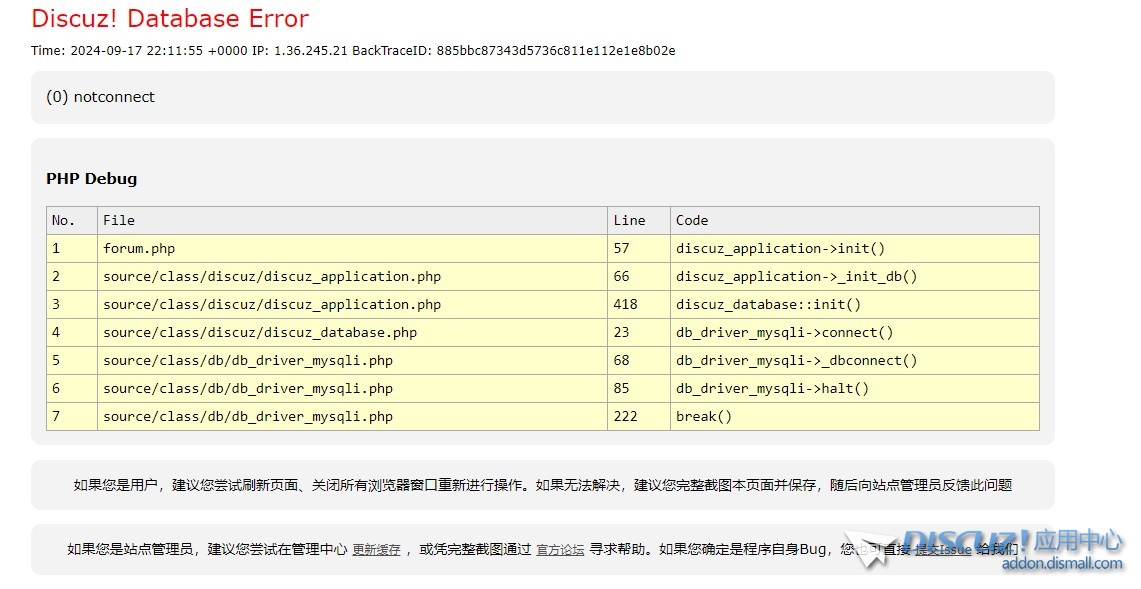The height and width of the screenshot is (589, 1141).
Task: Click the 提交Issue link
Action: tap(943, 549)
